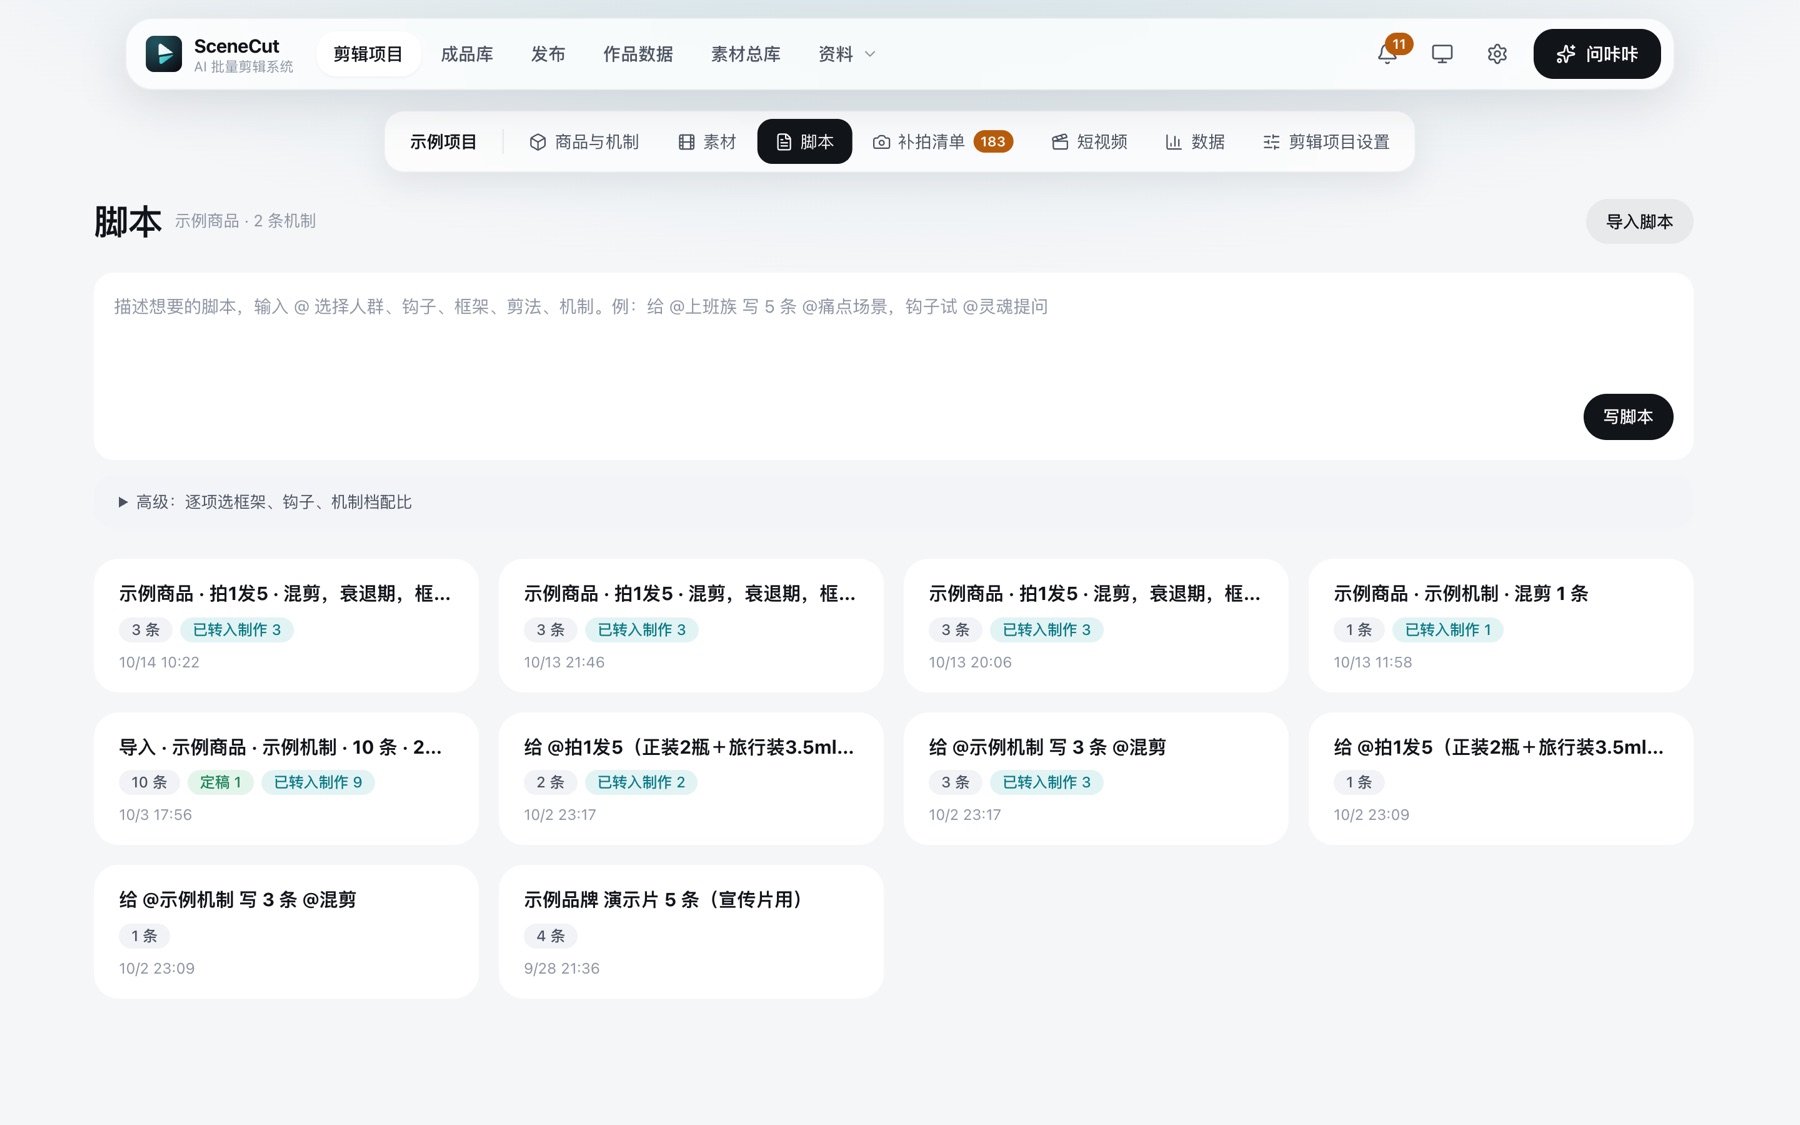Switch to the 成品库 tab
Image resolution: width=1800 pixels, height=1125 pixels.
467,54
